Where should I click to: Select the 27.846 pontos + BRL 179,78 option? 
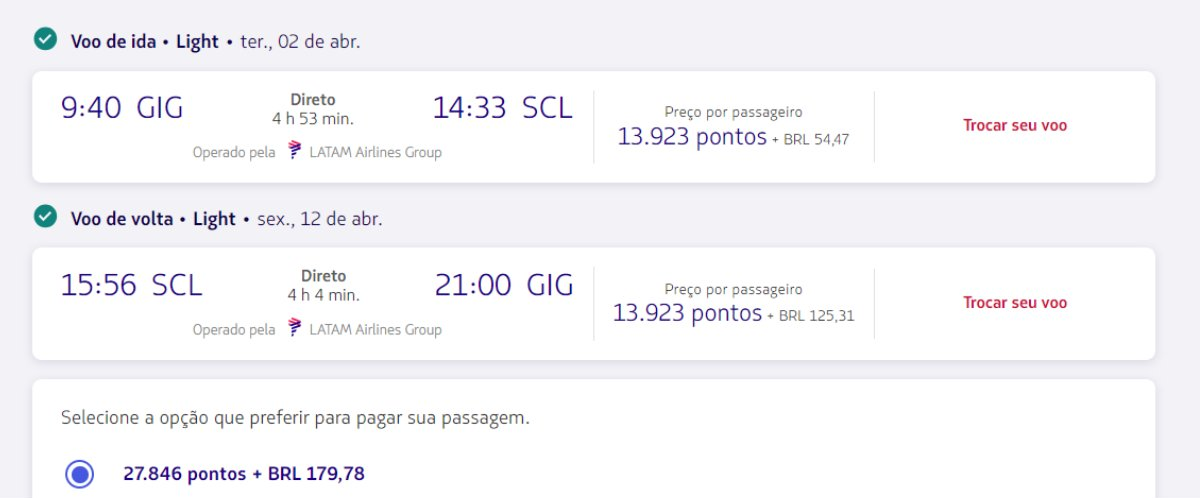tap(79, 474)
